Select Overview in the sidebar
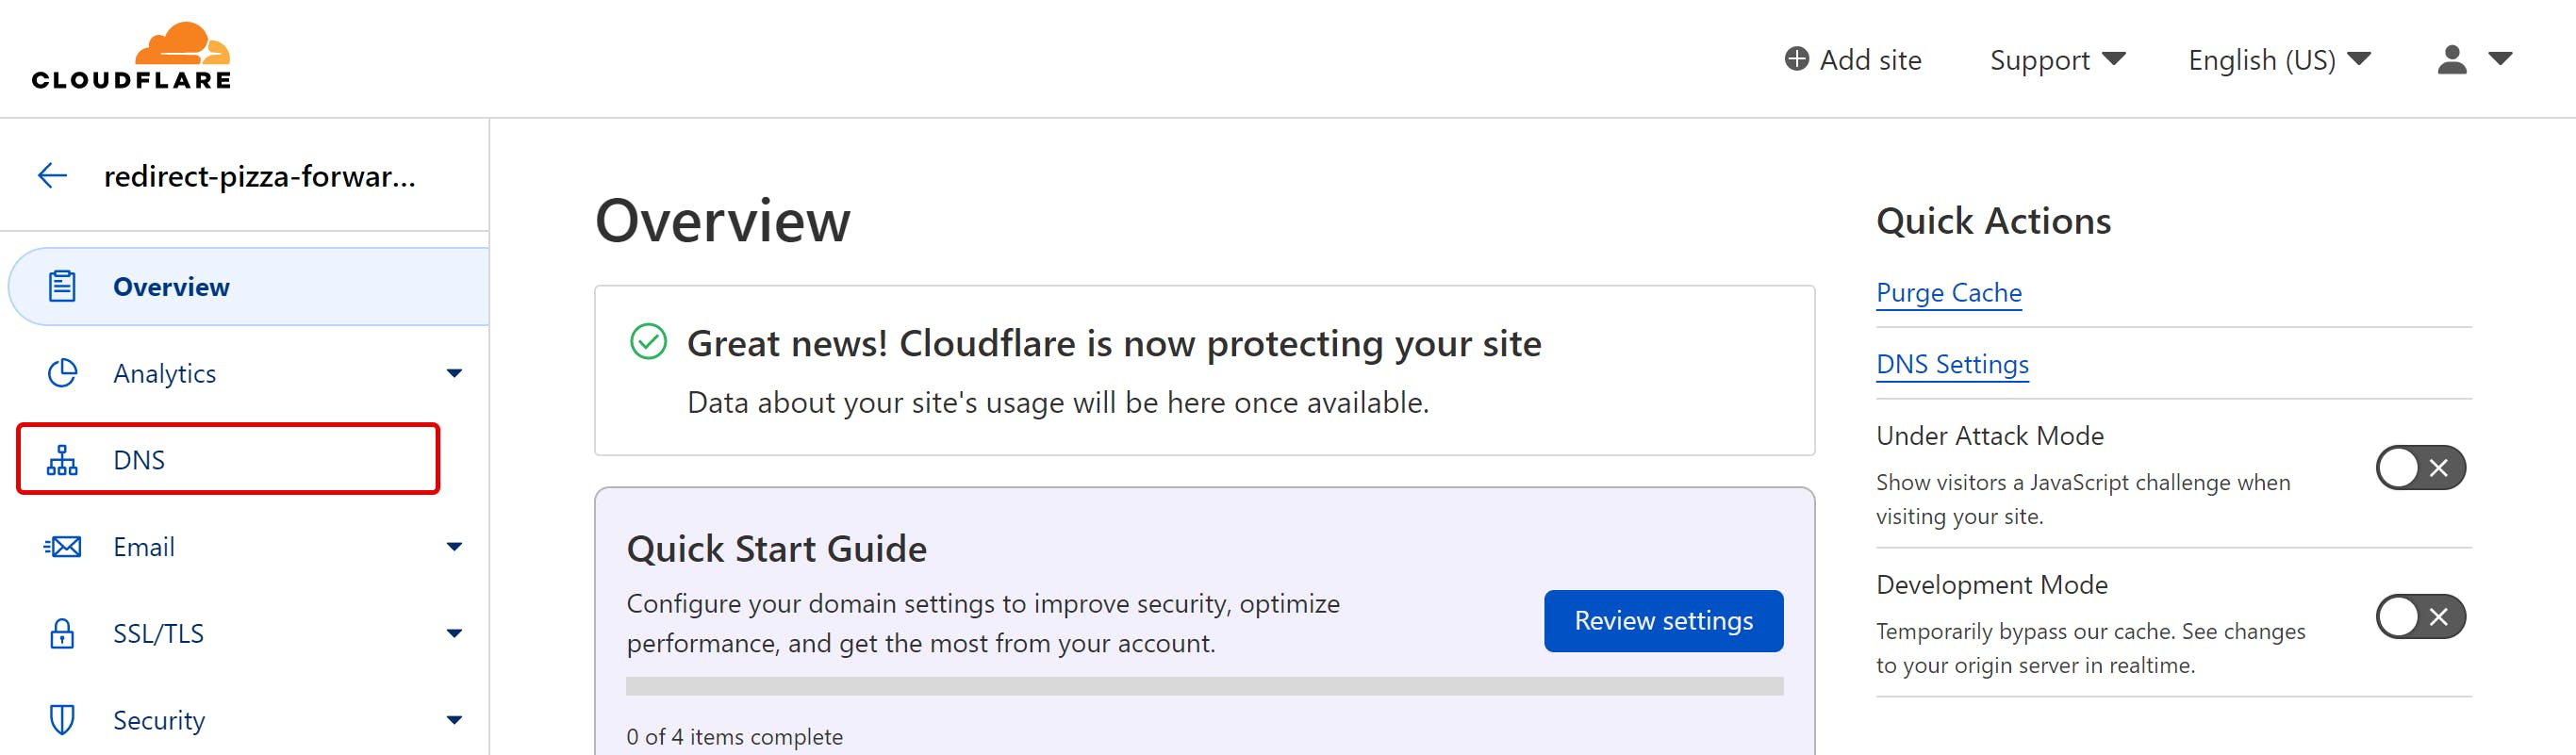2576x755 pixels. (171, 287)
